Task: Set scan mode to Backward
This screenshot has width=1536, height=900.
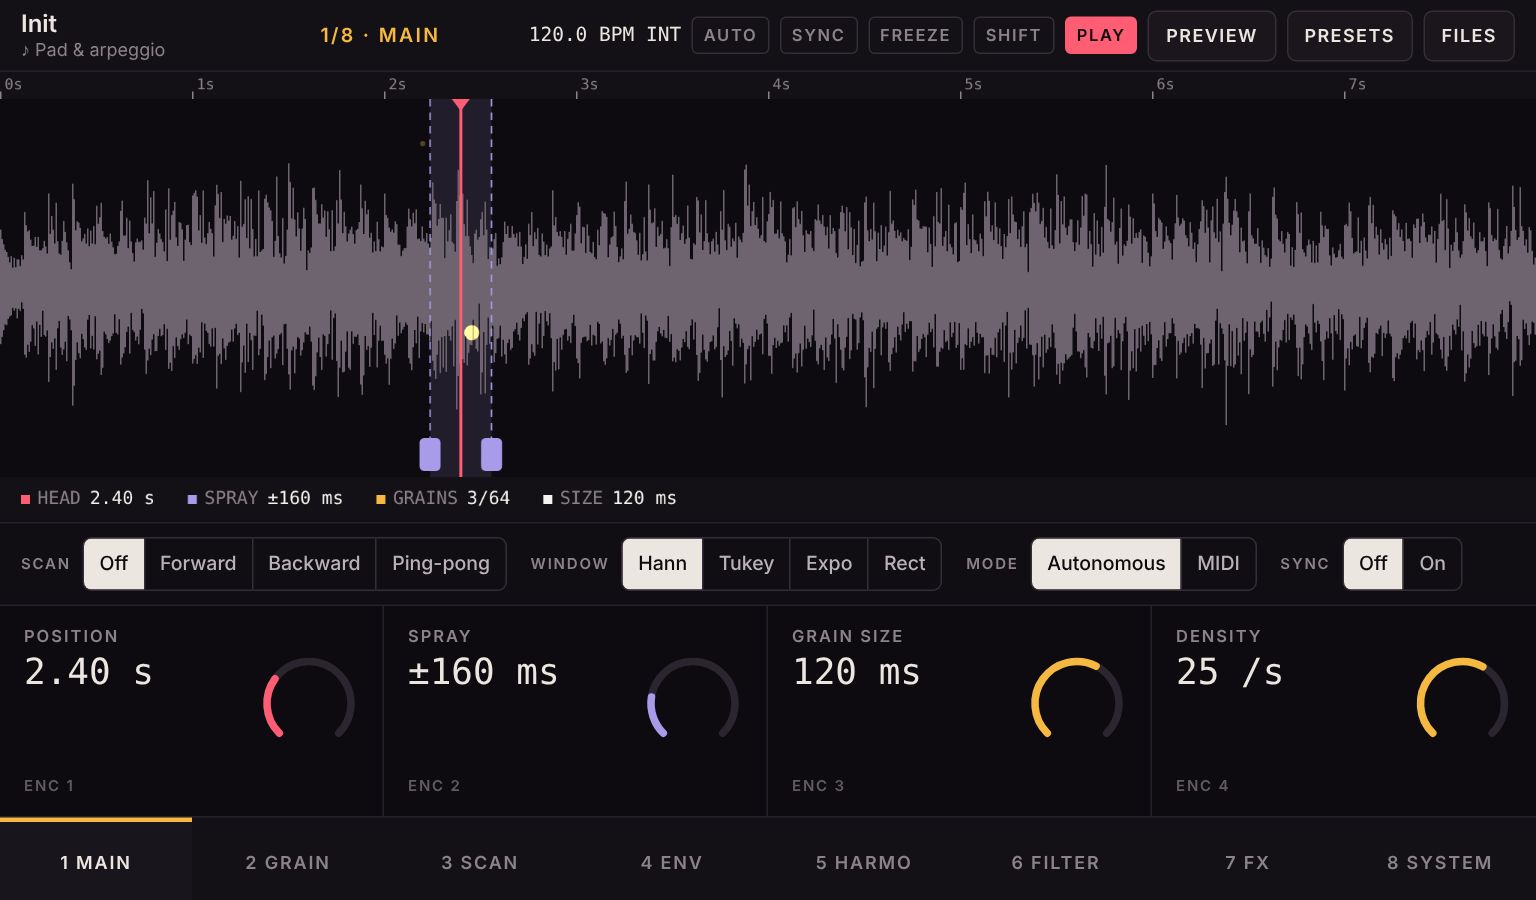Action: [x=314, y=564]
